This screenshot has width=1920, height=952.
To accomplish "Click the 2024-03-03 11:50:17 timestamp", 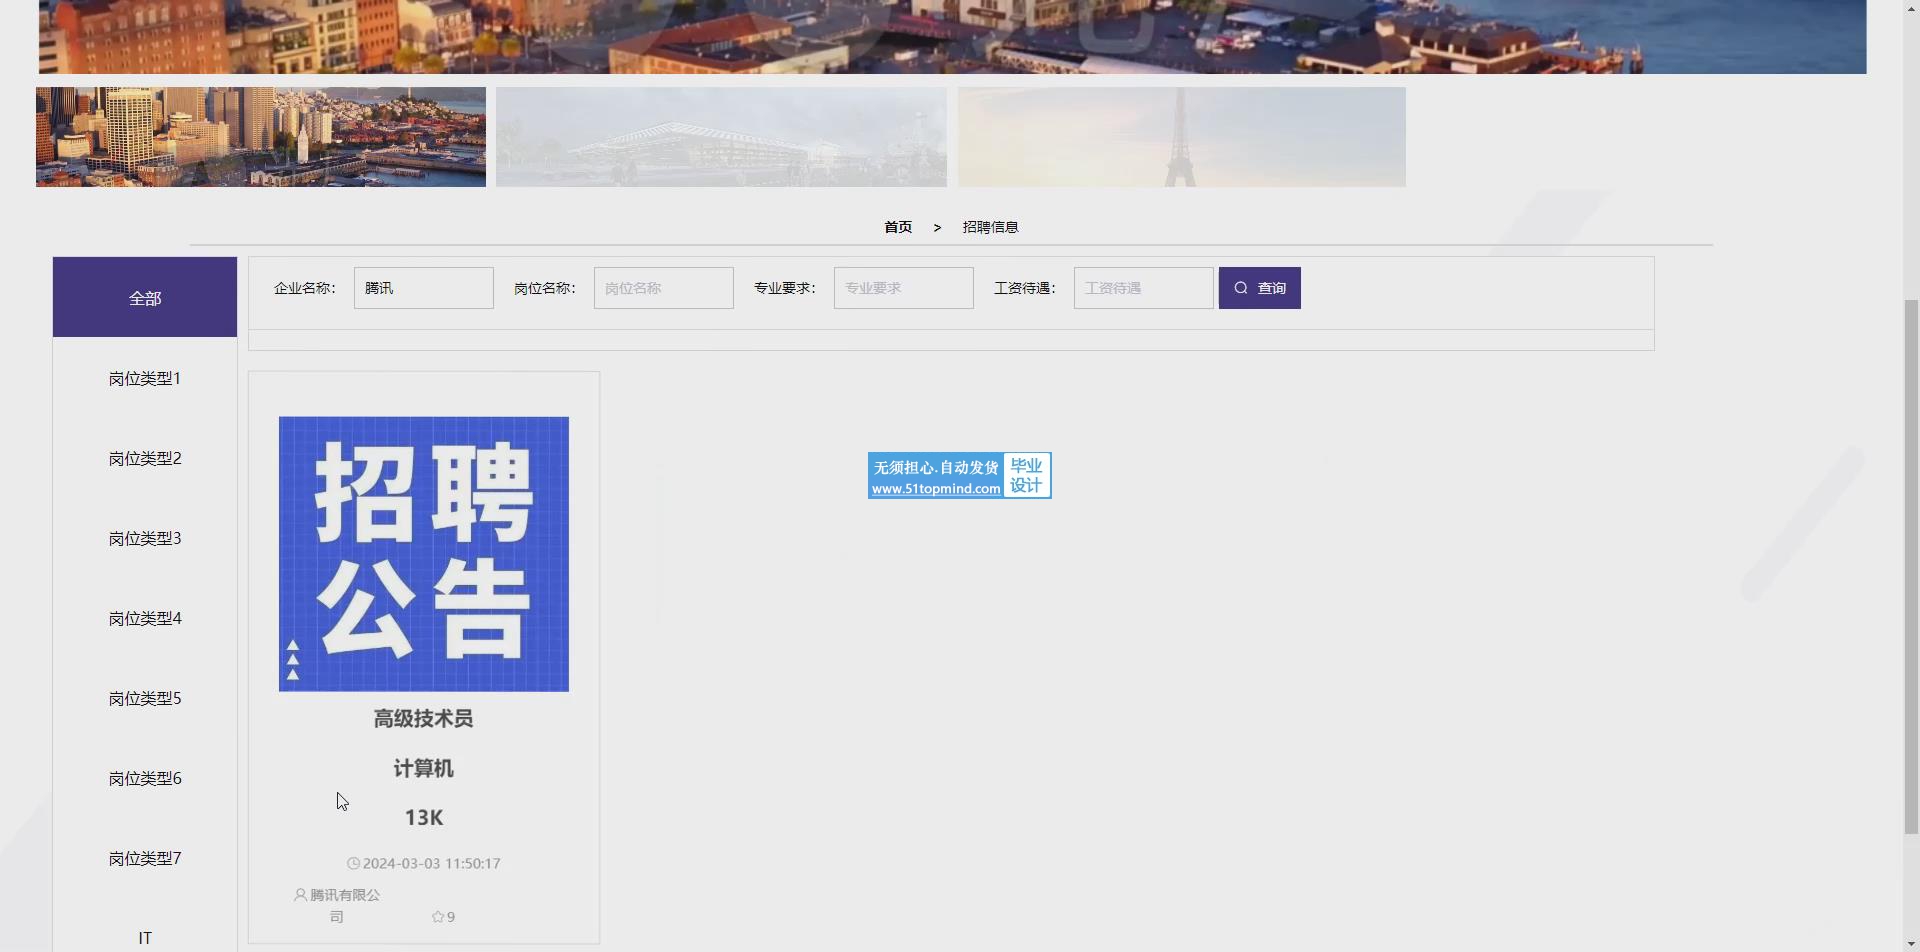I will tap(431, 863).
